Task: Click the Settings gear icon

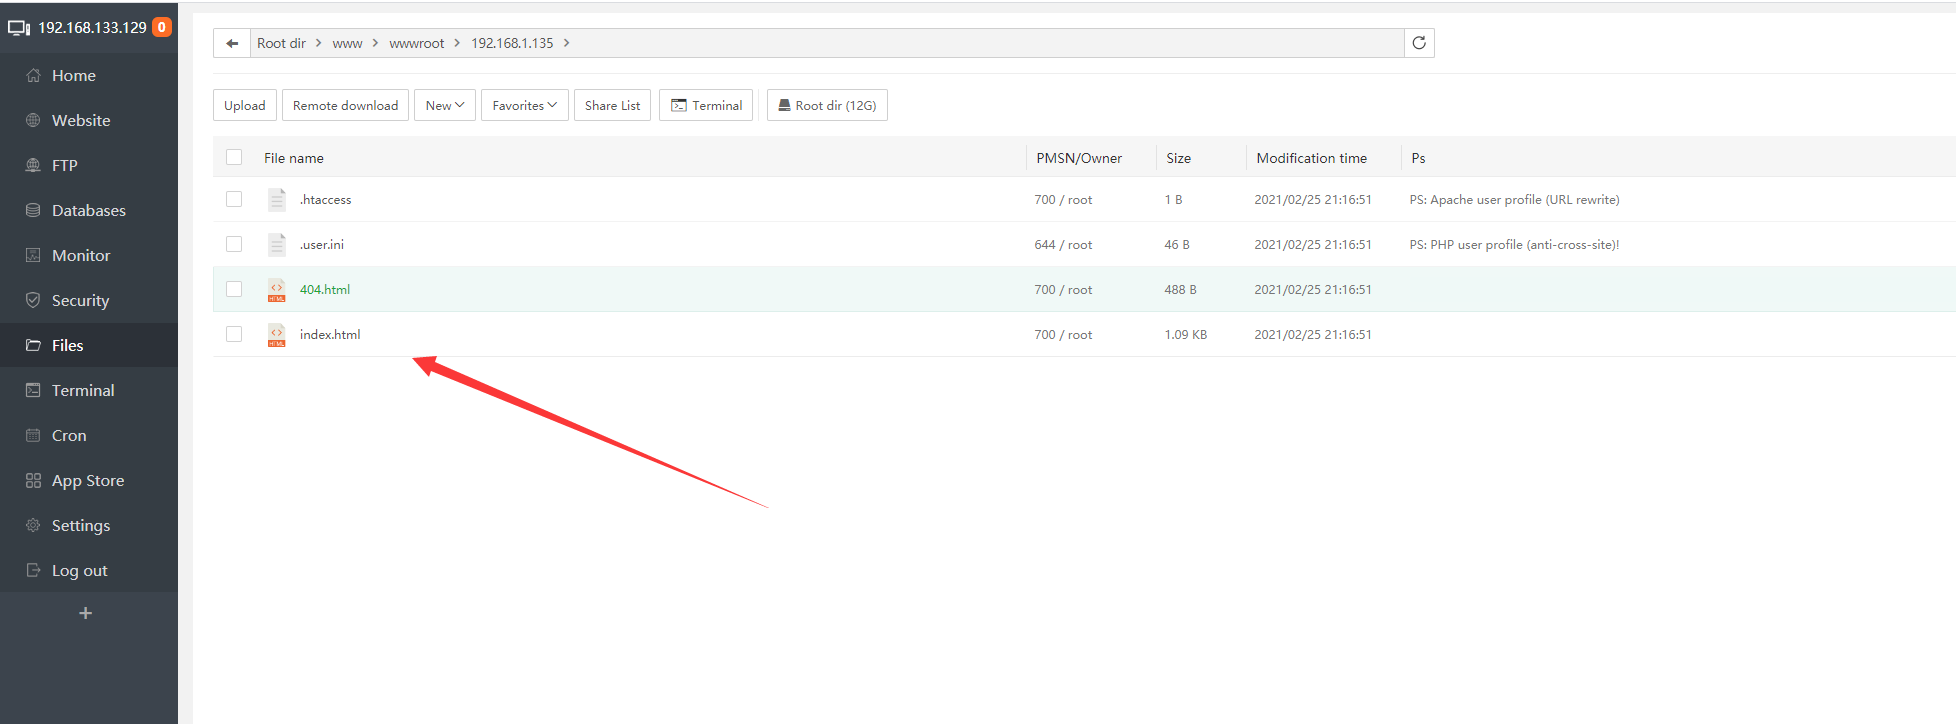Action: click(x=33, y=525)
